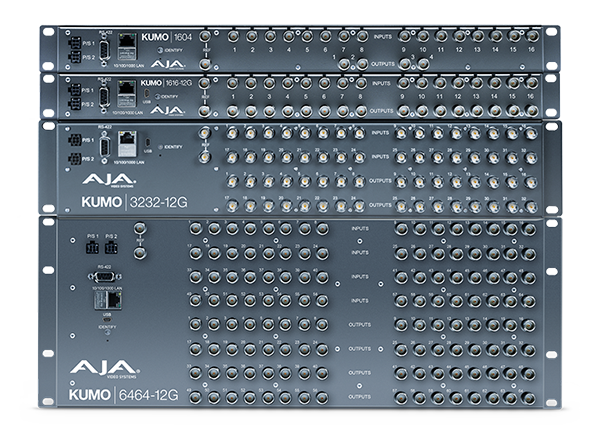
Task: Click the RS-422 label on KUMO 6464-12G
Action: [x=104, y=267]
